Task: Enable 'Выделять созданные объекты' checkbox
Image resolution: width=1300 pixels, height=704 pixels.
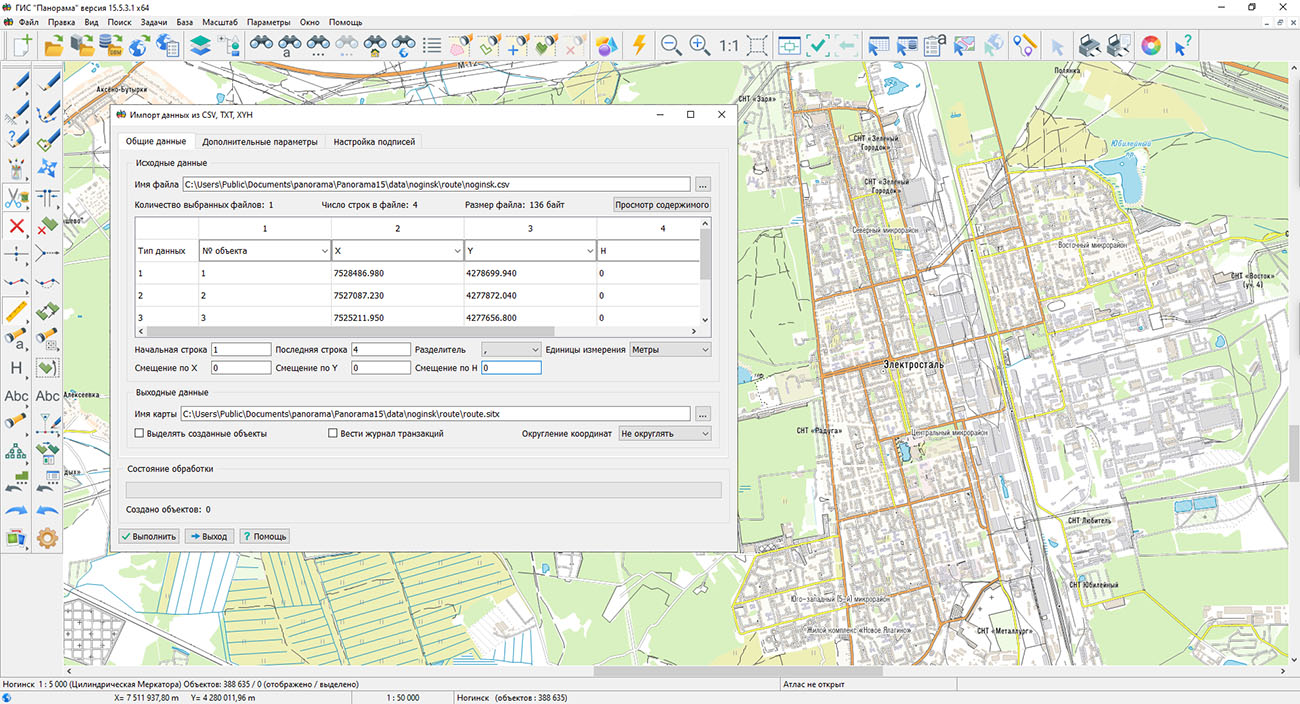Action: (139, 434)
